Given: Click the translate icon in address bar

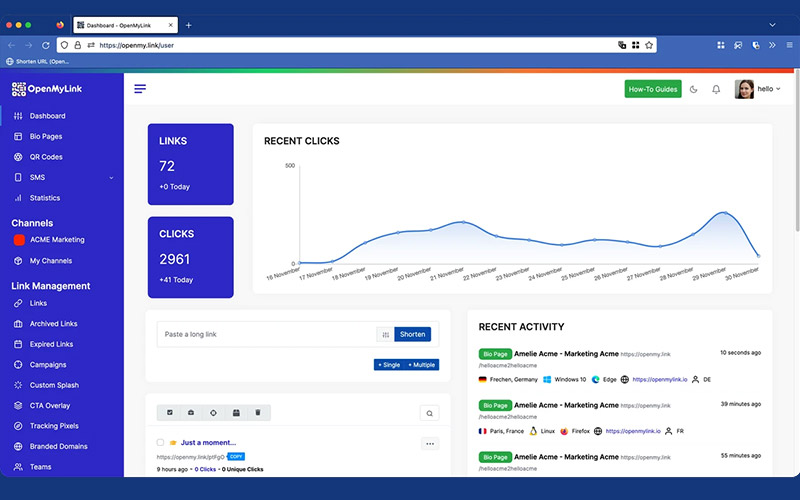Looking at the screenshot, I should tap(622, 45).
